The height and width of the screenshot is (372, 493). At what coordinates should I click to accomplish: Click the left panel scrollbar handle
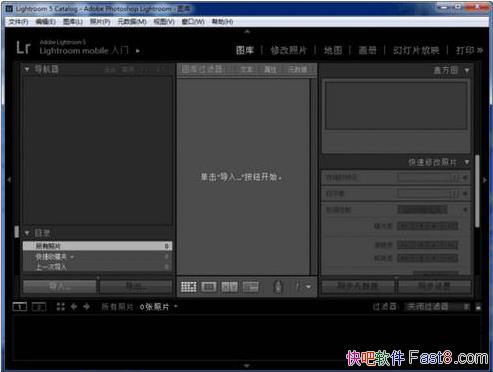(x=17, y=232)
